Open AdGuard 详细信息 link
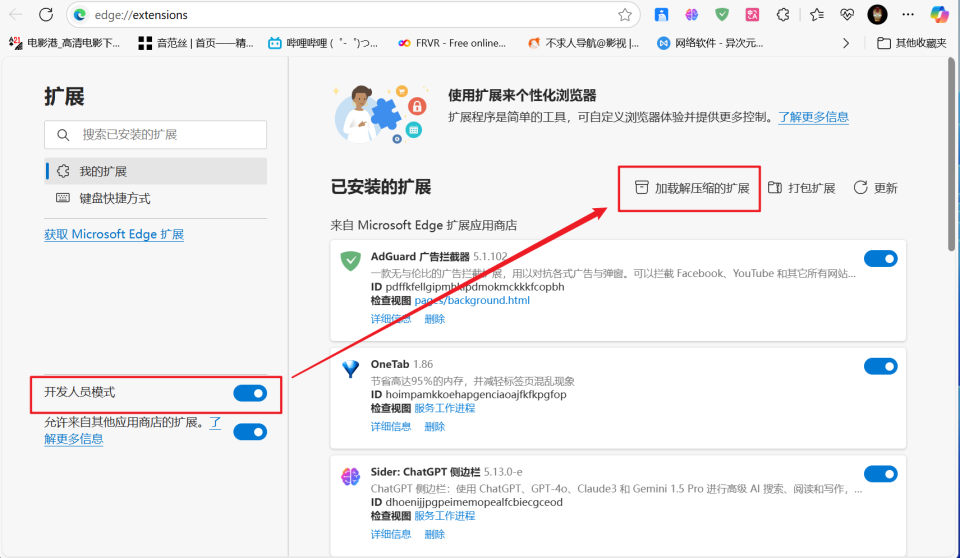 pos(391,319)
